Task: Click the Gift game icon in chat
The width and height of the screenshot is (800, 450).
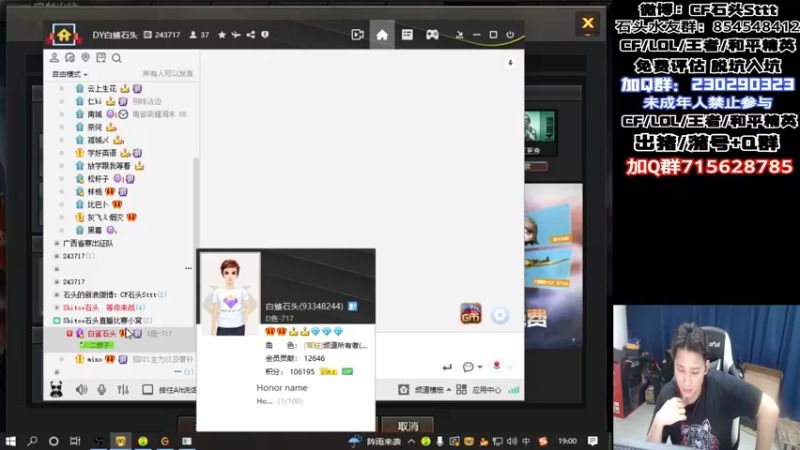Action: coord(470,314)
